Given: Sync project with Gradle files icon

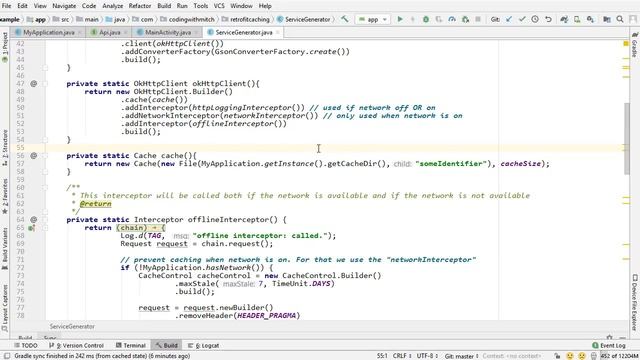Looking at the screenshot, I should click(x=564, y=19).
